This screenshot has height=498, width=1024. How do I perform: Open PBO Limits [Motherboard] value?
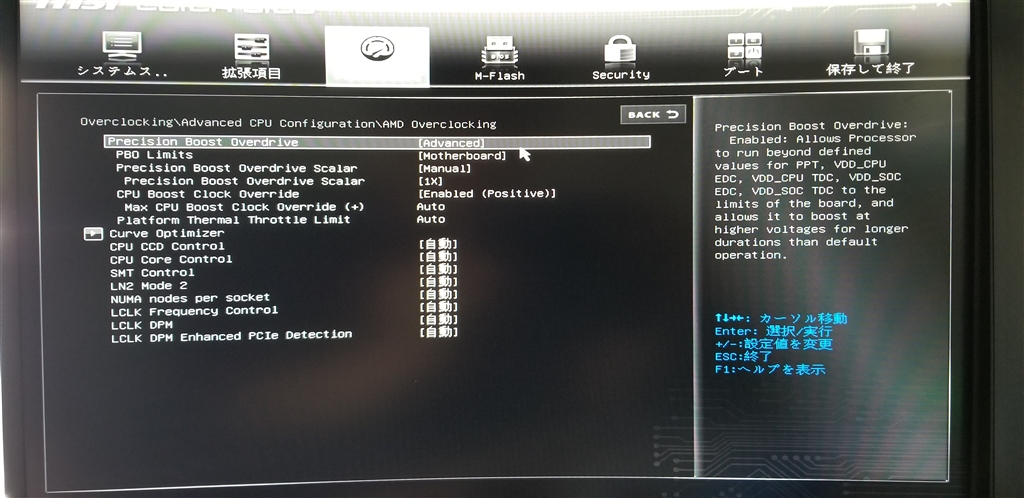pos(462,156)
